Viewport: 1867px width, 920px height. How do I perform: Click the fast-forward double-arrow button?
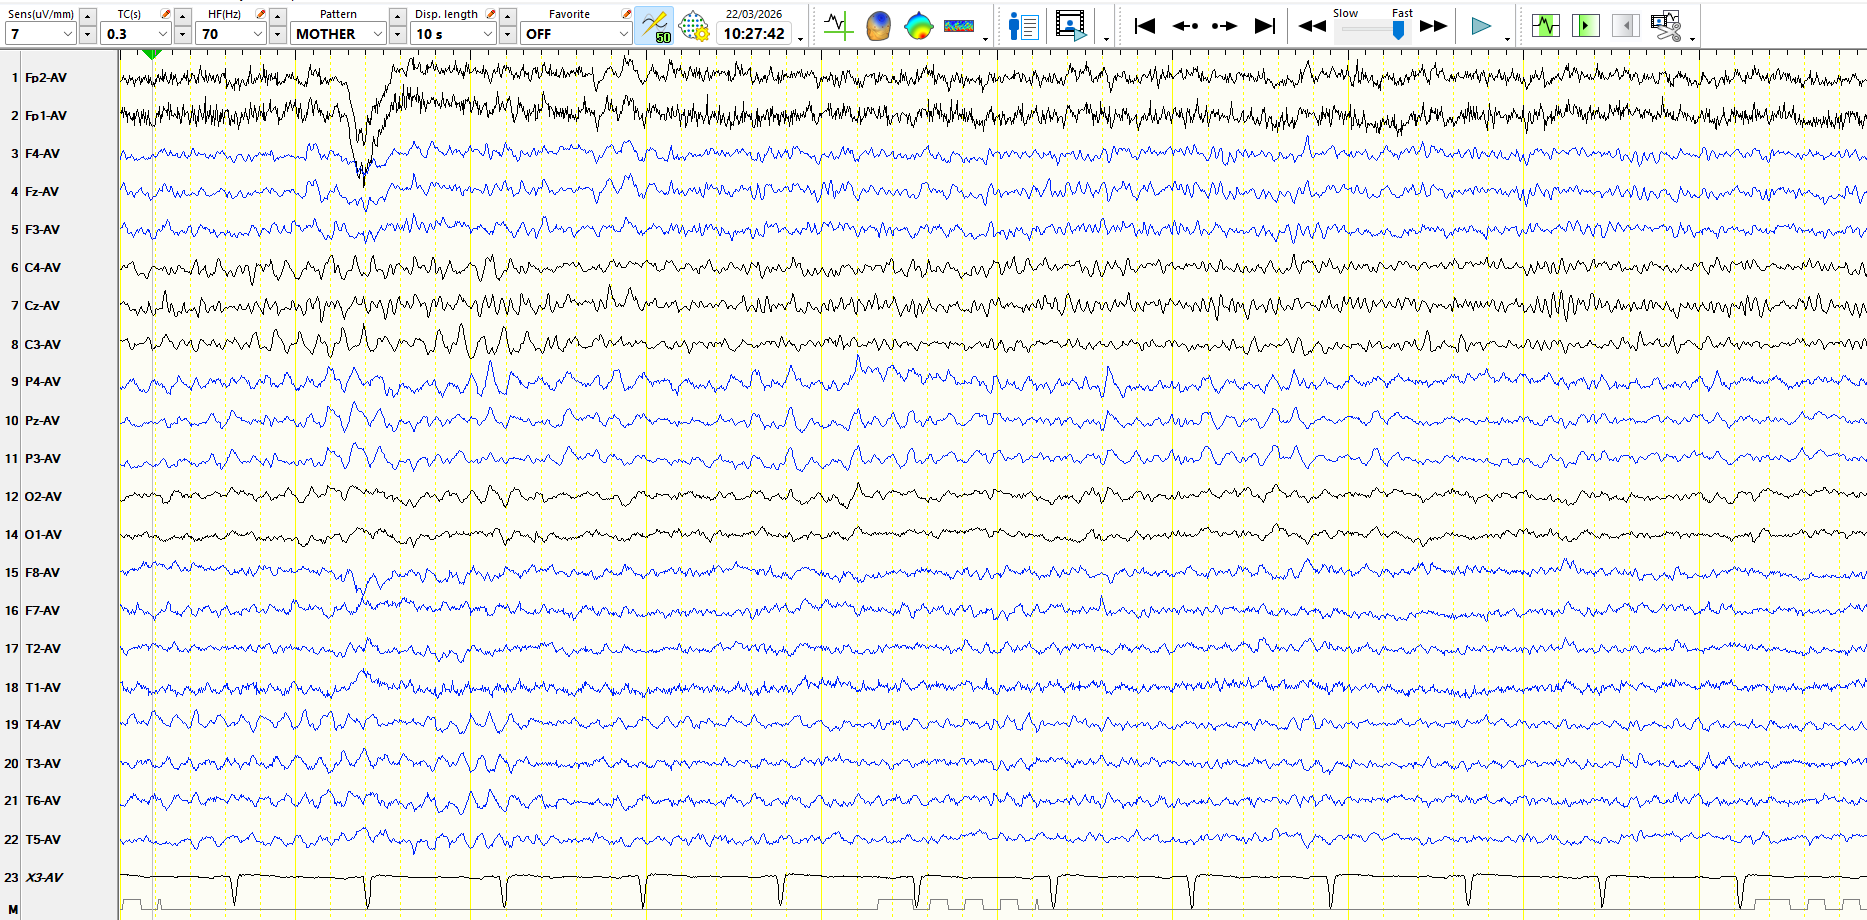tap(1433, 26)
